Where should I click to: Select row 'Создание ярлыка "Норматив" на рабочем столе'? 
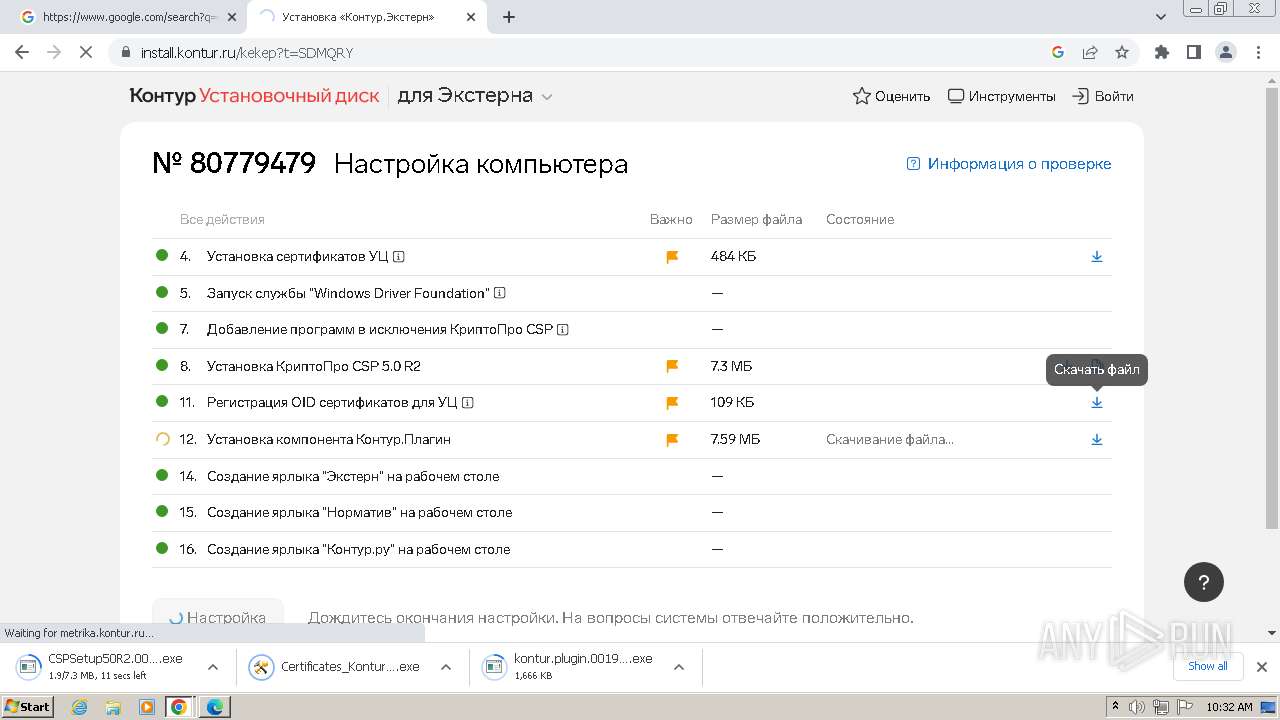point(631,512)
